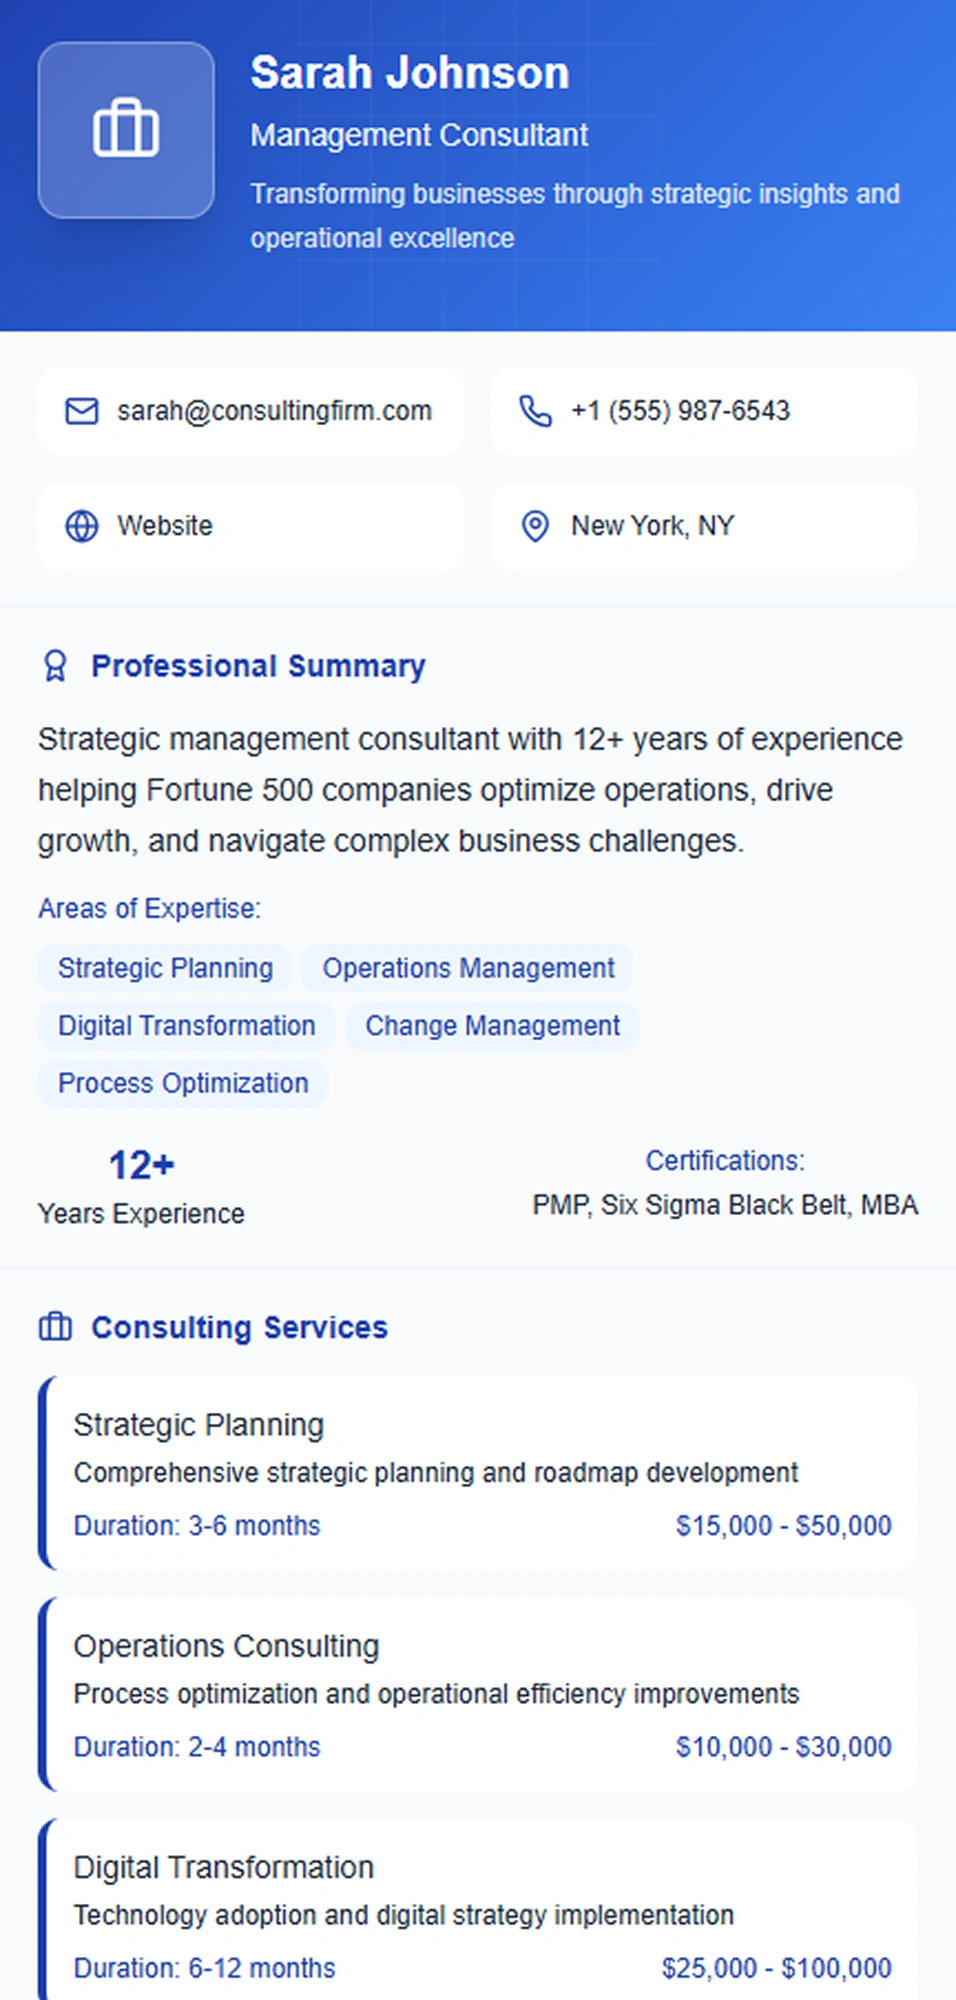This screenshot has width=956, height=2000.
Task: Open the Website link
Action: [165, 526]
